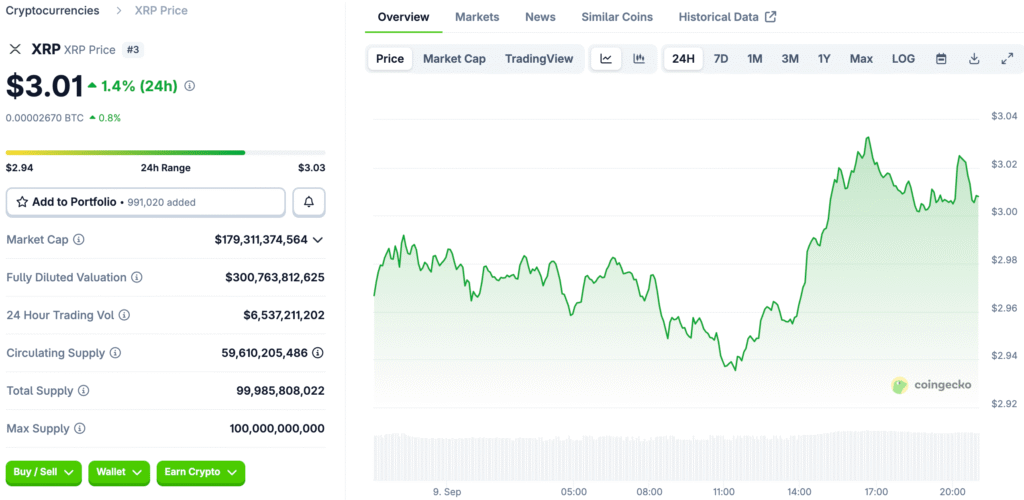
Task: Click the info icon beside Market Cap
Action: click(x=79, y=240)
